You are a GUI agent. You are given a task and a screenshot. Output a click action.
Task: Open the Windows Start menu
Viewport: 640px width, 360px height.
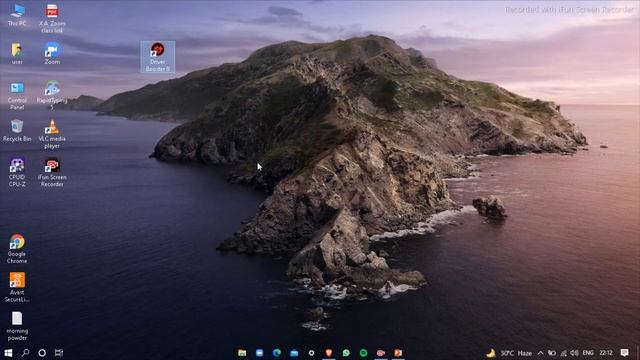[x=8, y=353]
